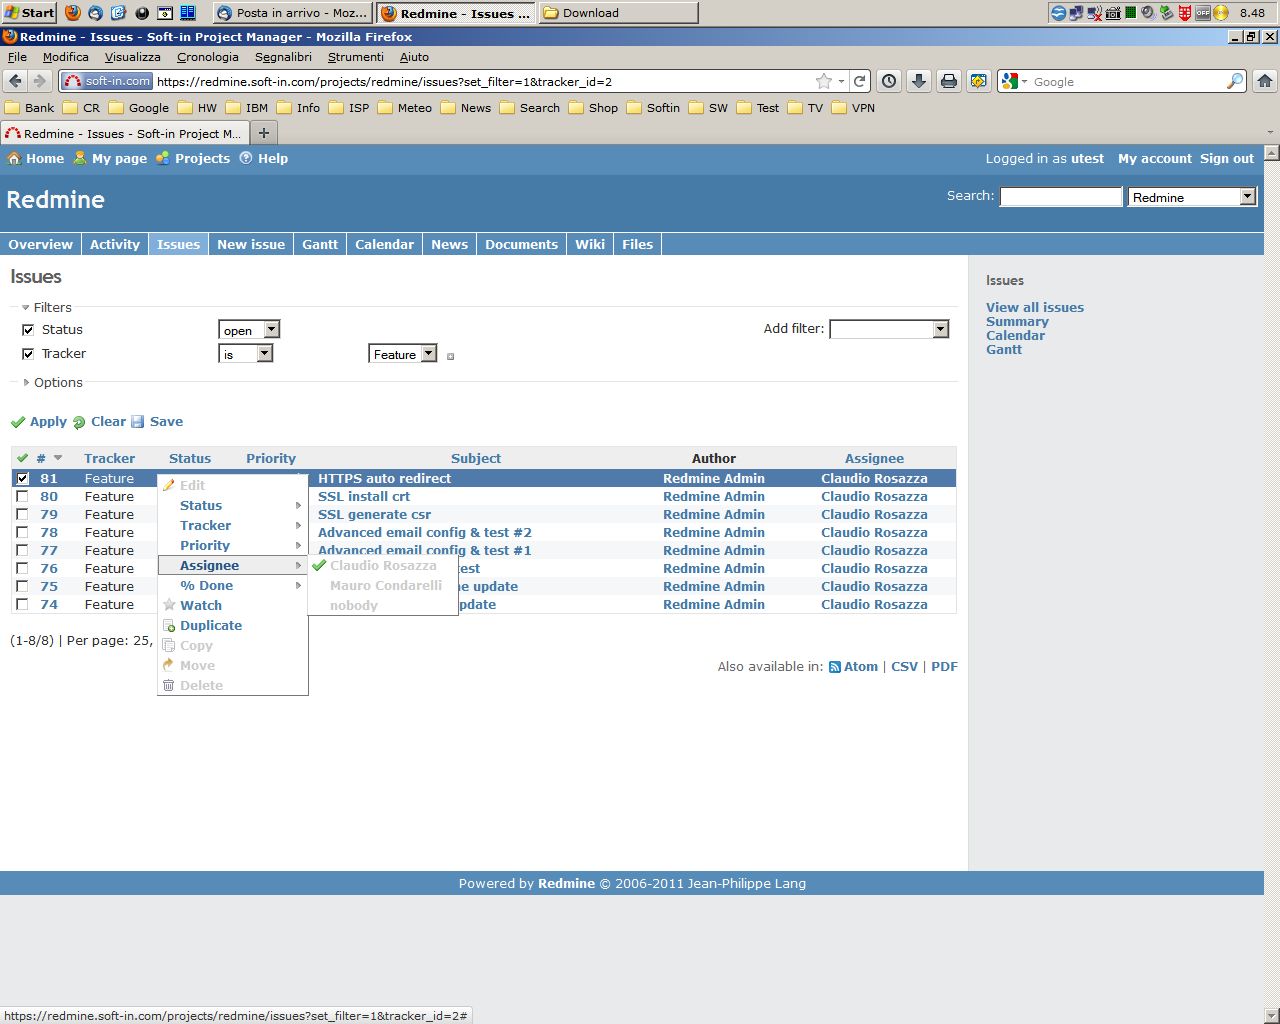Click the Atom feed icon

tap(834, 667)
